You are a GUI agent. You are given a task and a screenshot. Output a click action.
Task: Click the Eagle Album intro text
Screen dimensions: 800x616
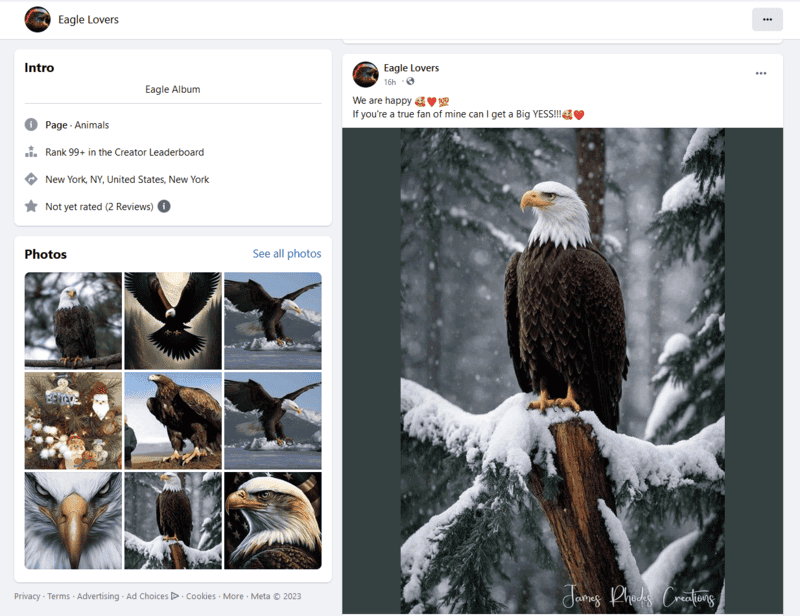[x=172, y=89]
